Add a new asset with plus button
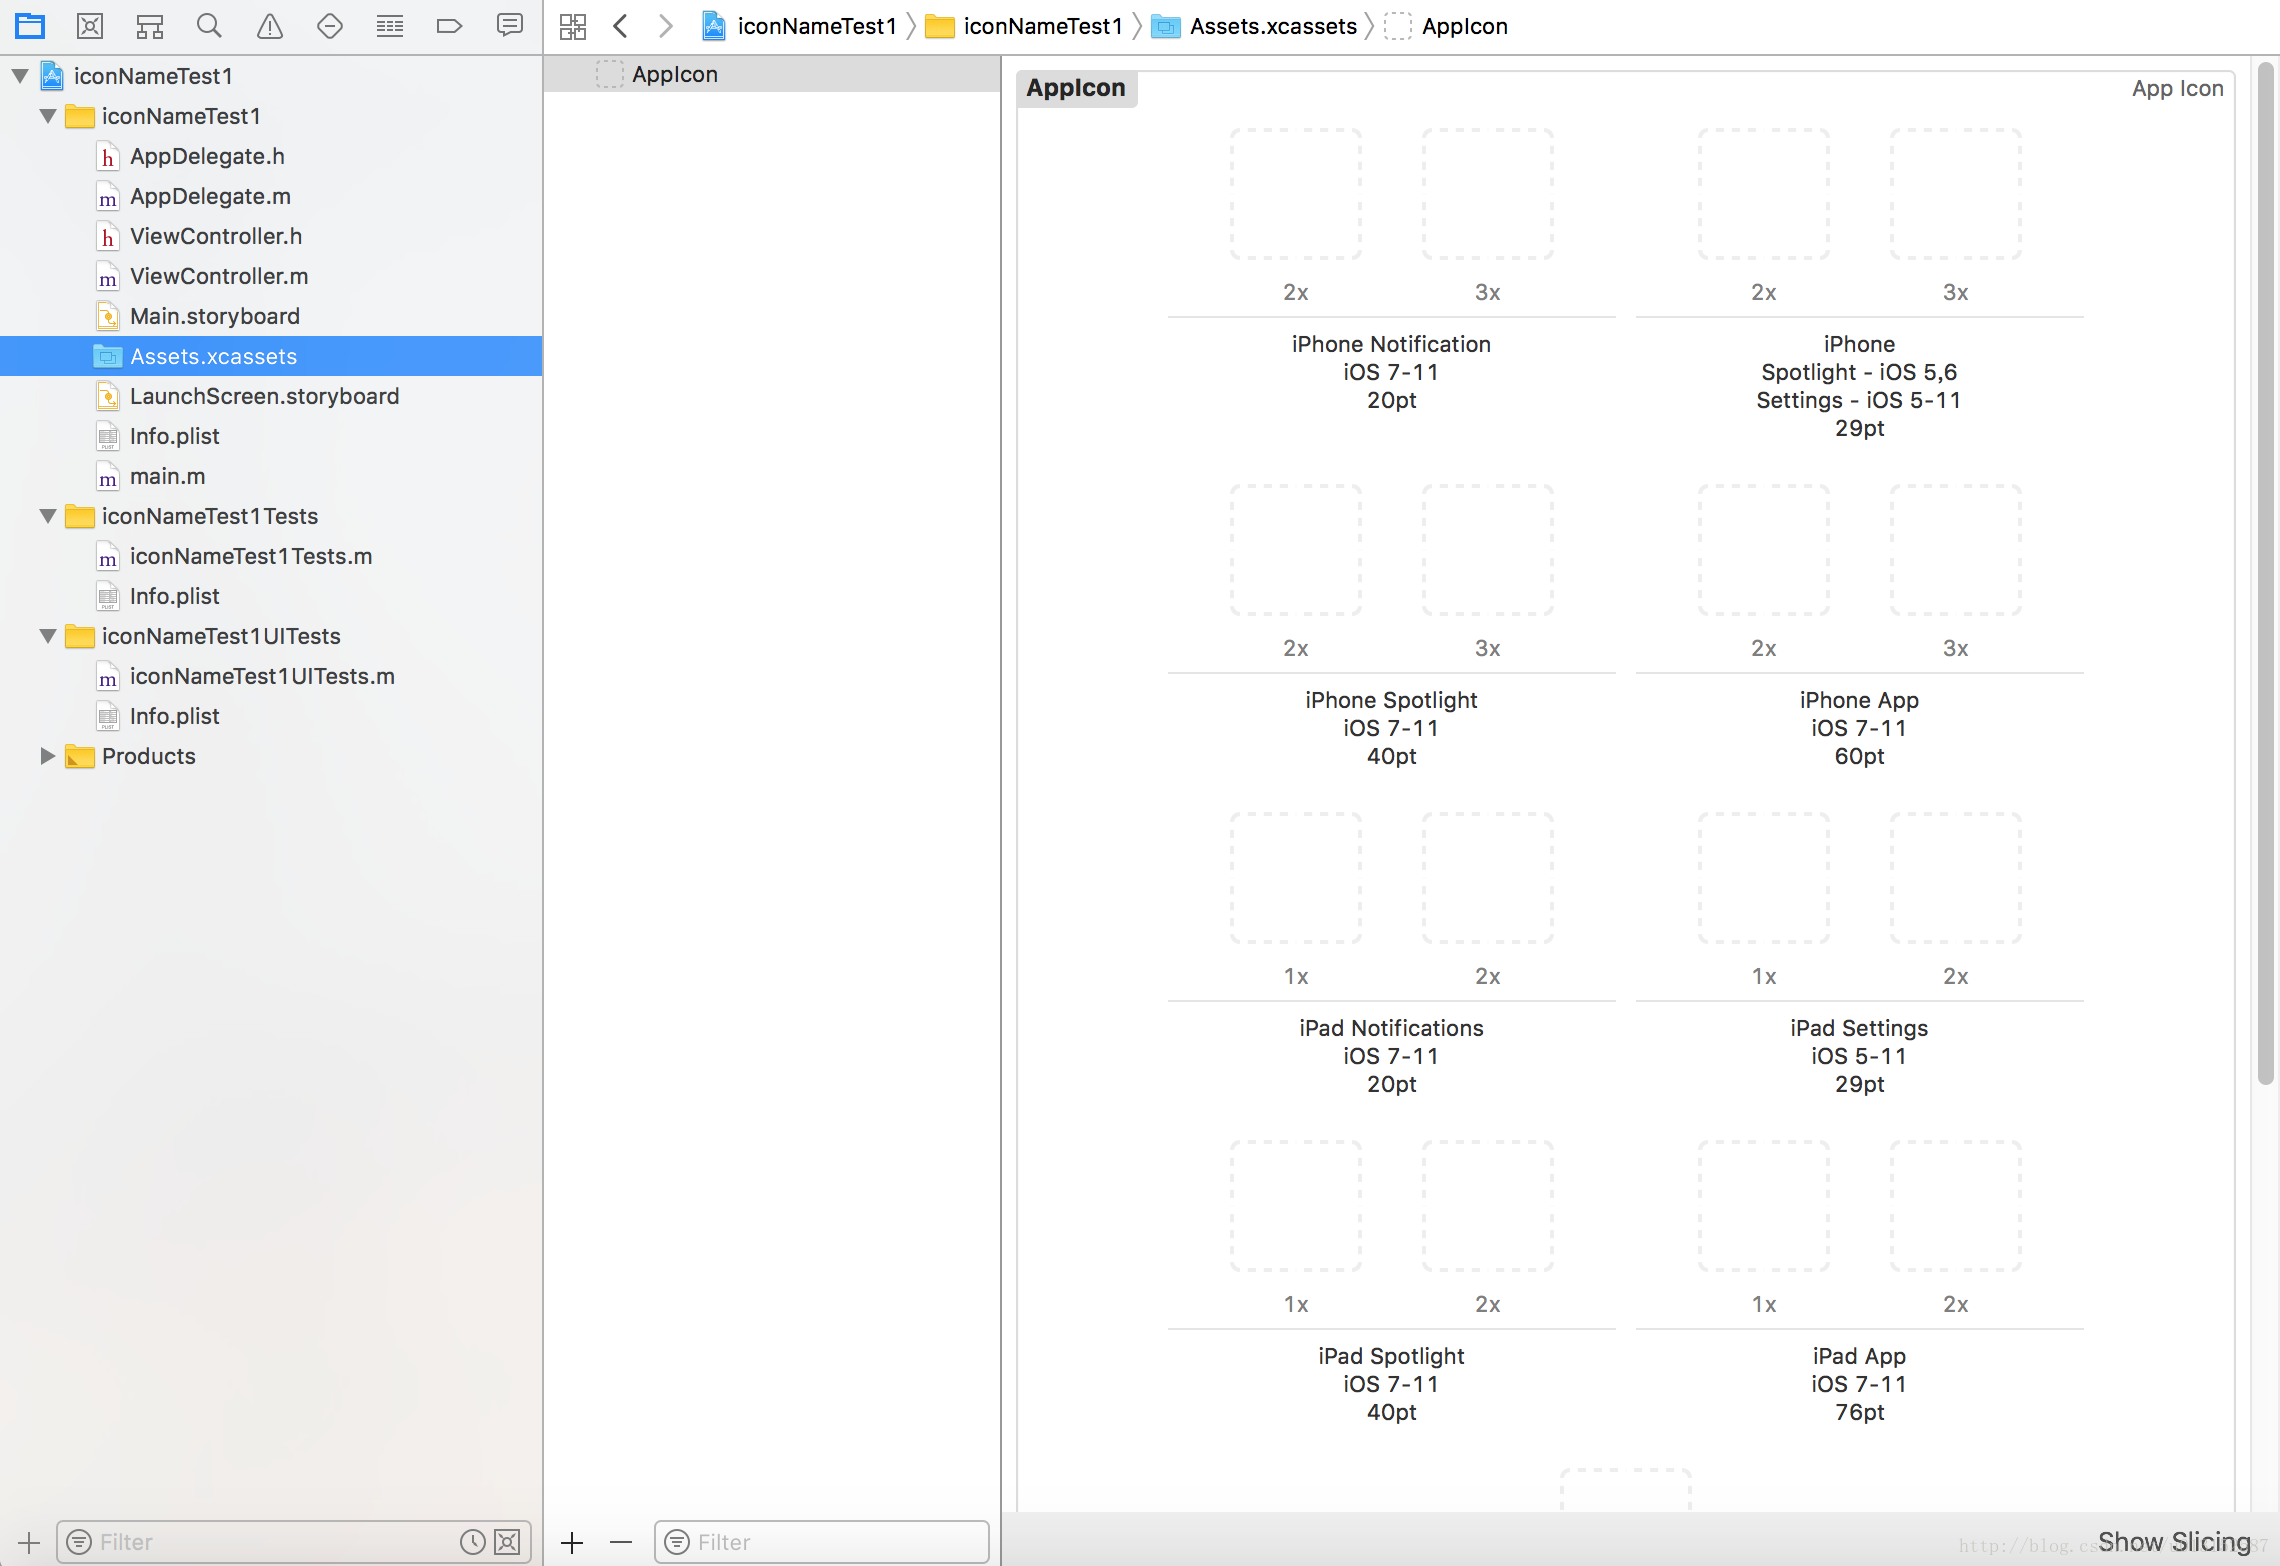Image resolution: width=2280 pixels, height=1566 pixels. pos(572,1542)
